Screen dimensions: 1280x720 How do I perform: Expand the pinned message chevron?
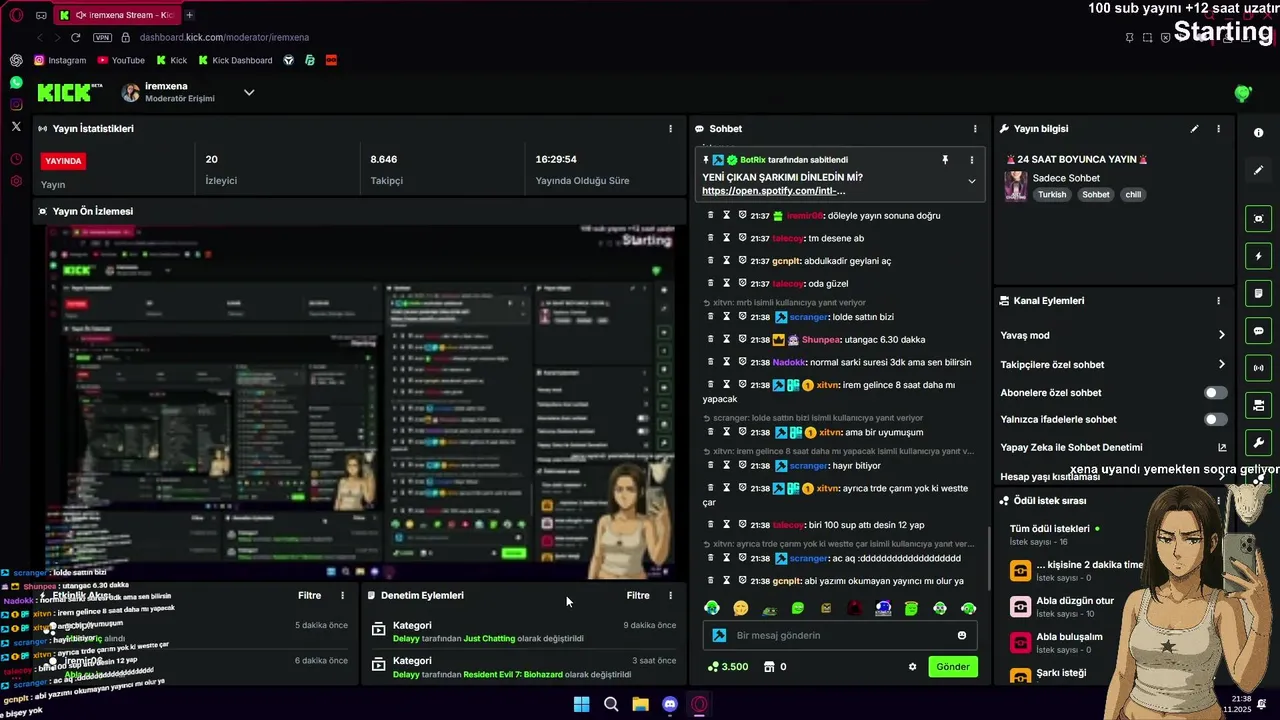coord(971,182)
